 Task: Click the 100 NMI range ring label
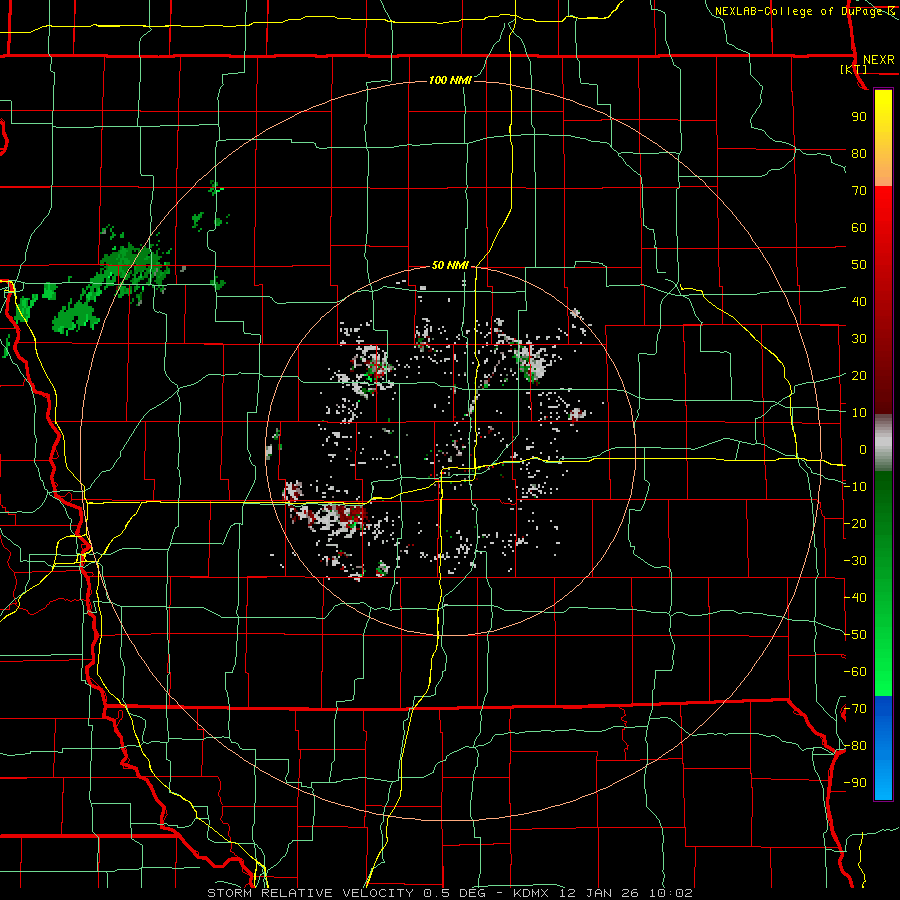(451, 80)
